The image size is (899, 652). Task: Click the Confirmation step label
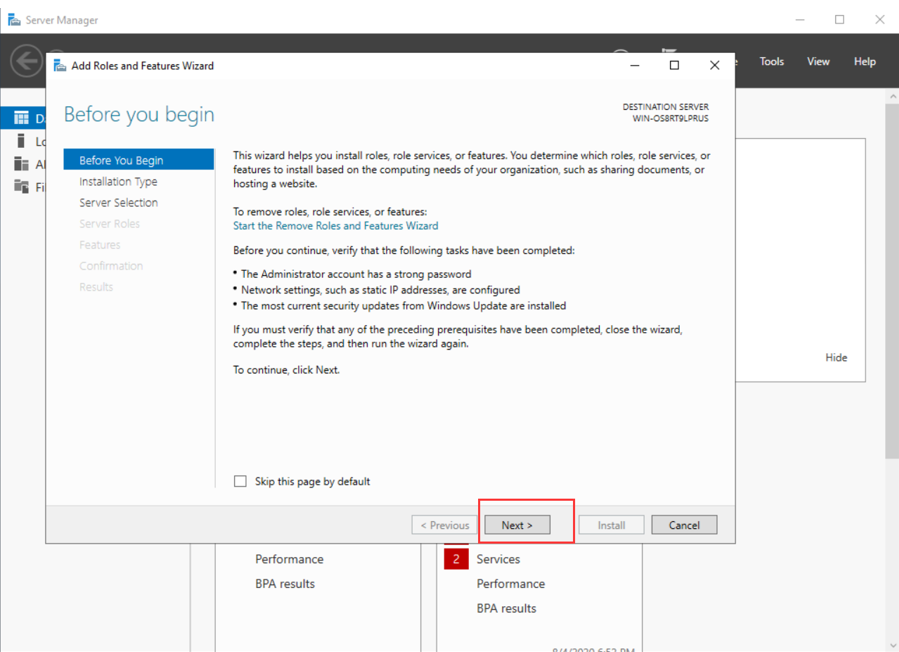[111, 266]
